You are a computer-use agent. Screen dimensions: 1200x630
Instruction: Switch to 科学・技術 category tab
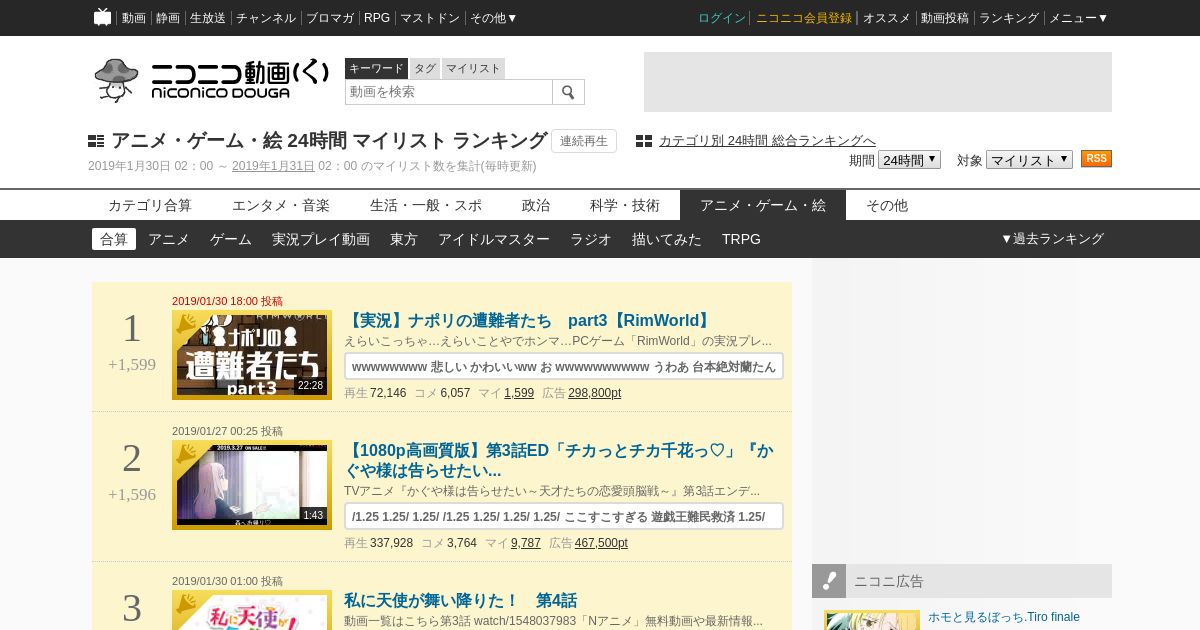point(625,205)
